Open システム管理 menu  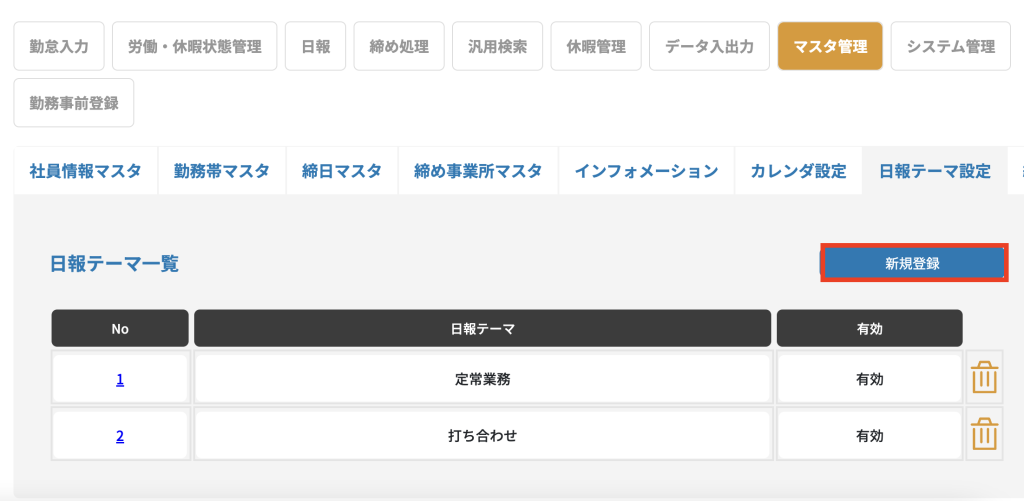click(950, 46)
